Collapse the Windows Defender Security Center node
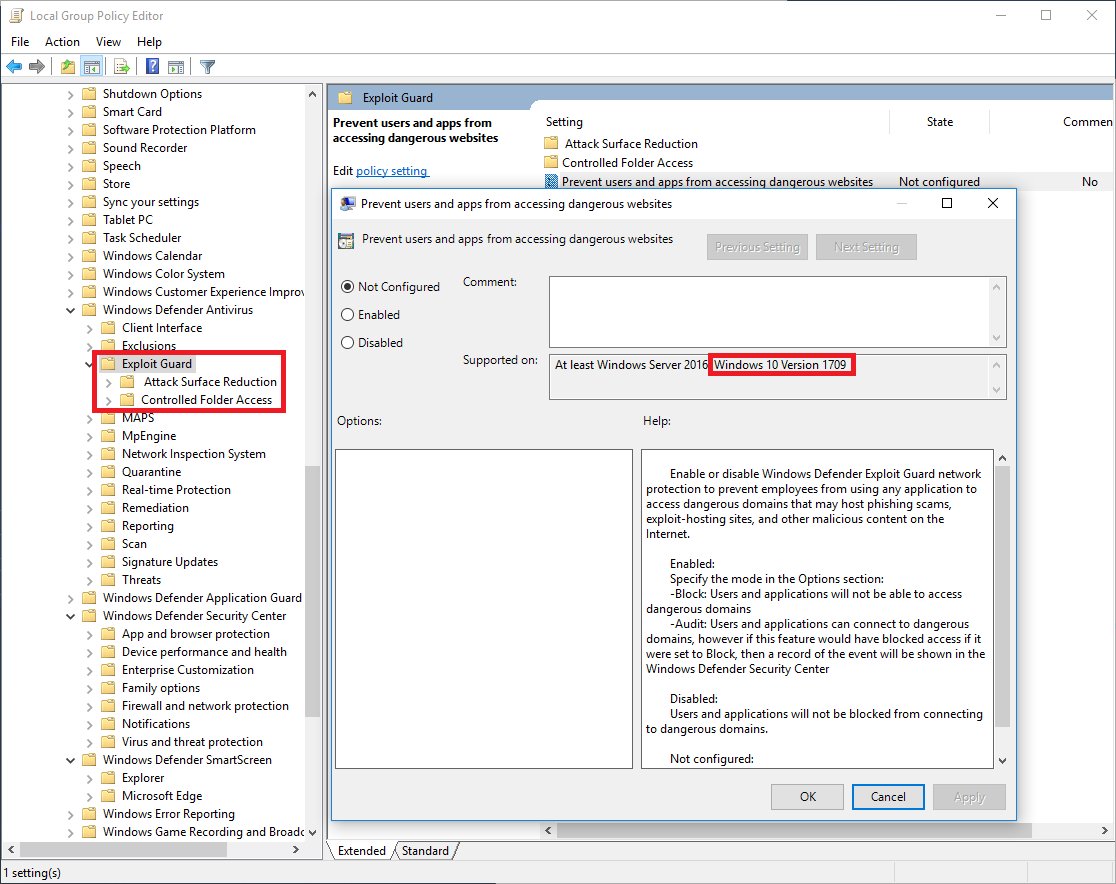The image size is (1116, 884). click(x=70, y=616)
